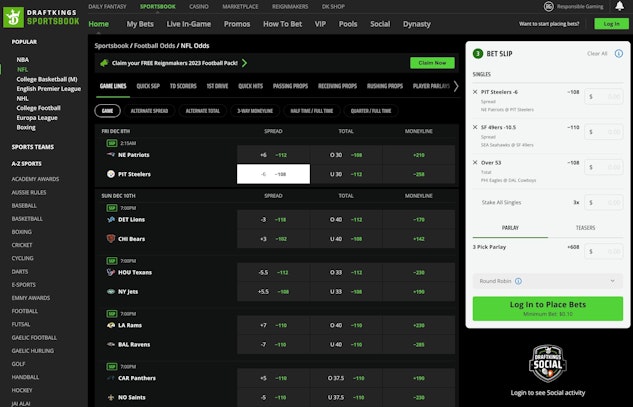Image resolution: width=633 pixels, height=407 pixels.
Task: Open the notifications bell icon
Action: click(x=619, y=6)
